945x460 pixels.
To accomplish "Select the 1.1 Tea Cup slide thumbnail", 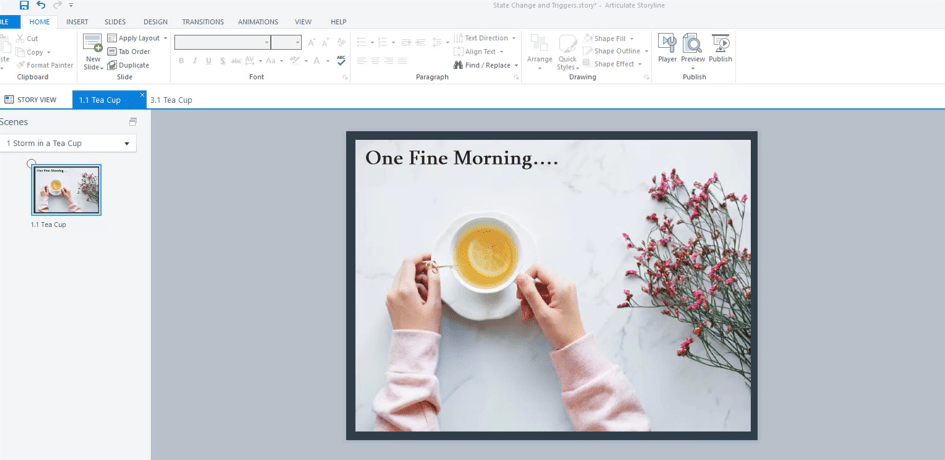I will (x=66, y=189).
